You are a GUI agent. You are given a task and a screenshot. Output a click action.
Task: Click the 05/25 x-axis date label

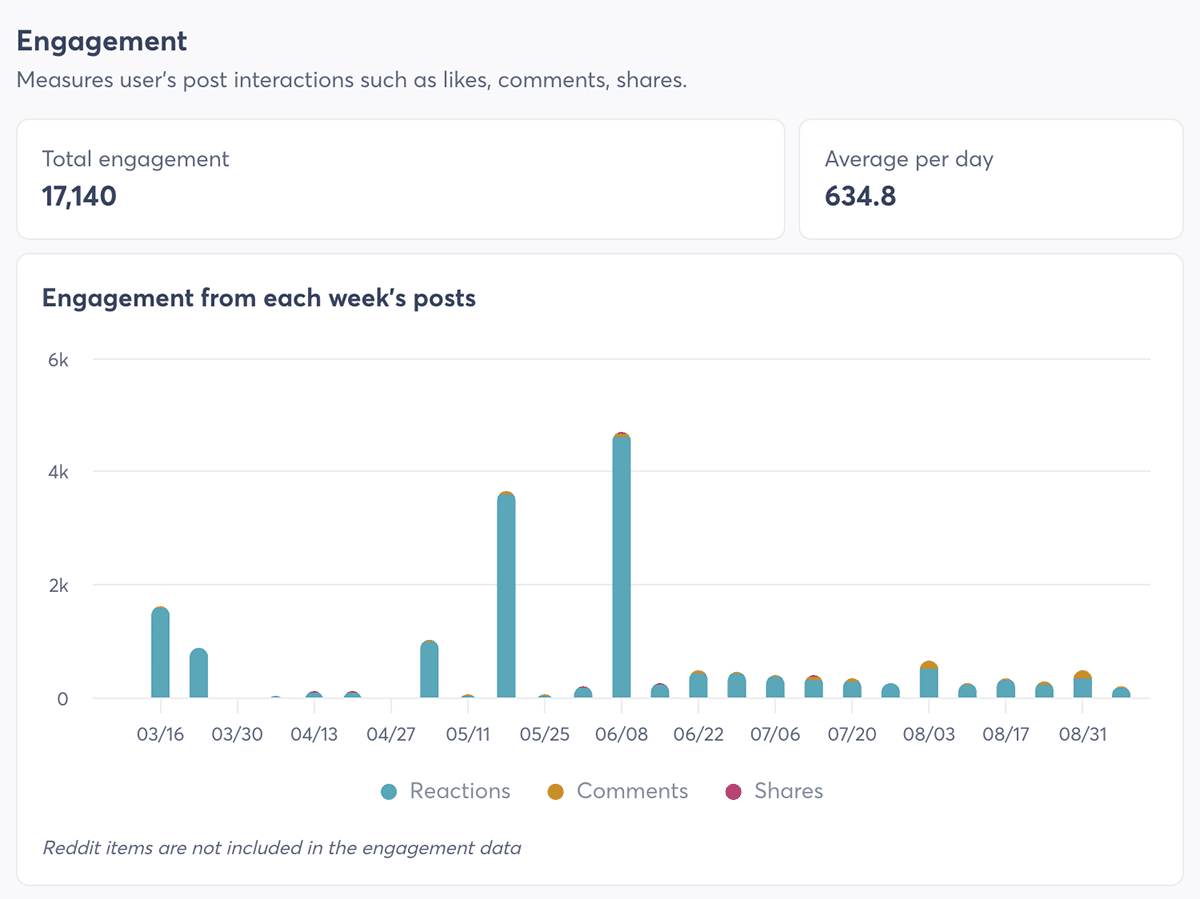pos(545,734)
